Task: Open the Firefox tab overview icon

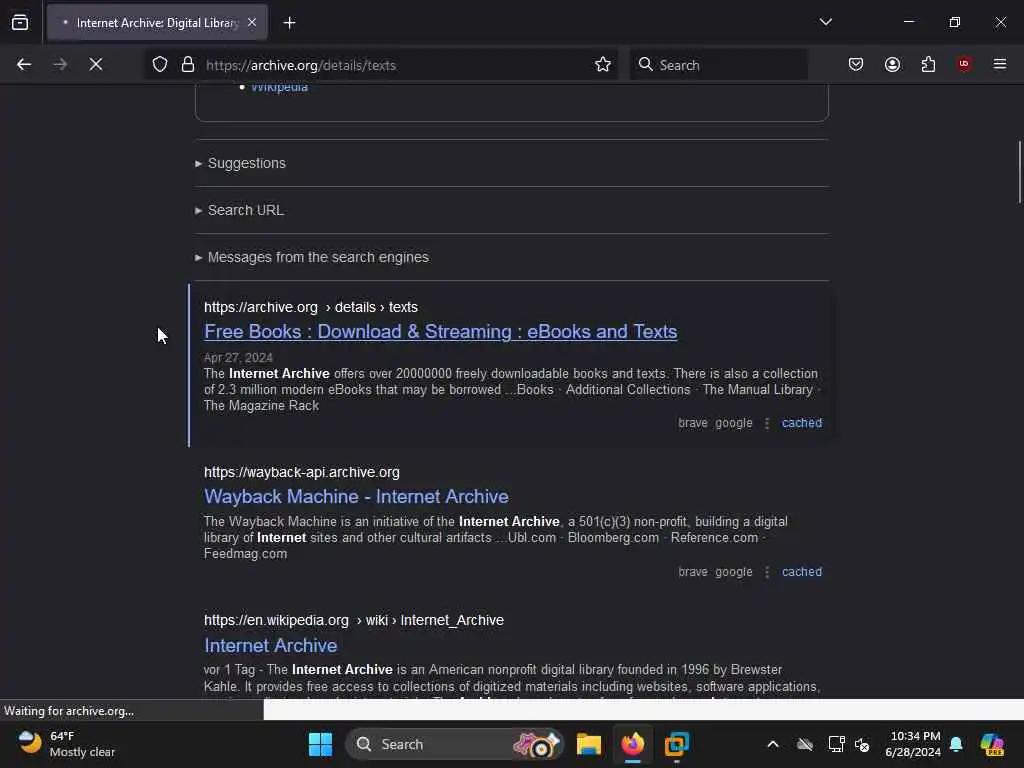Action: tap(20, 23)
